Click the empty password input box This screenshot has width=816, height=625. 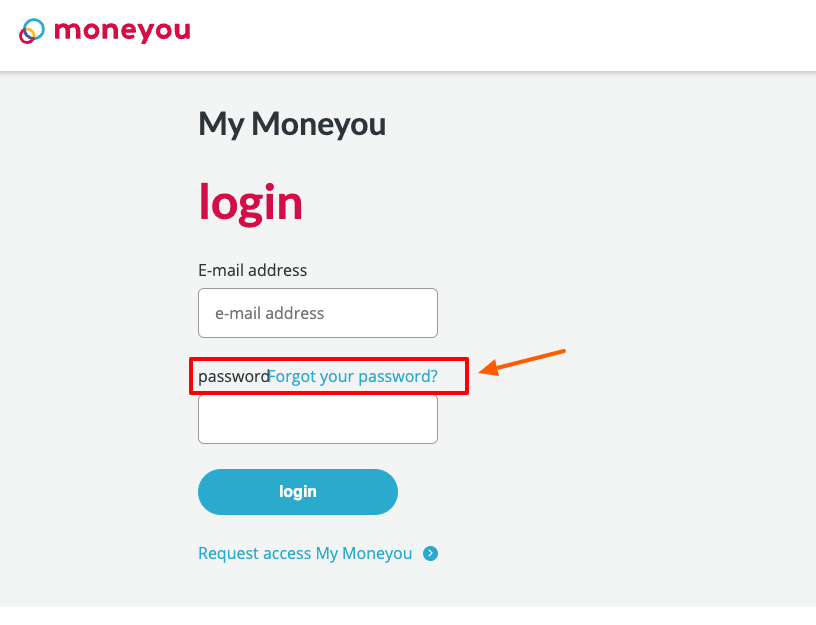(317, 419)
